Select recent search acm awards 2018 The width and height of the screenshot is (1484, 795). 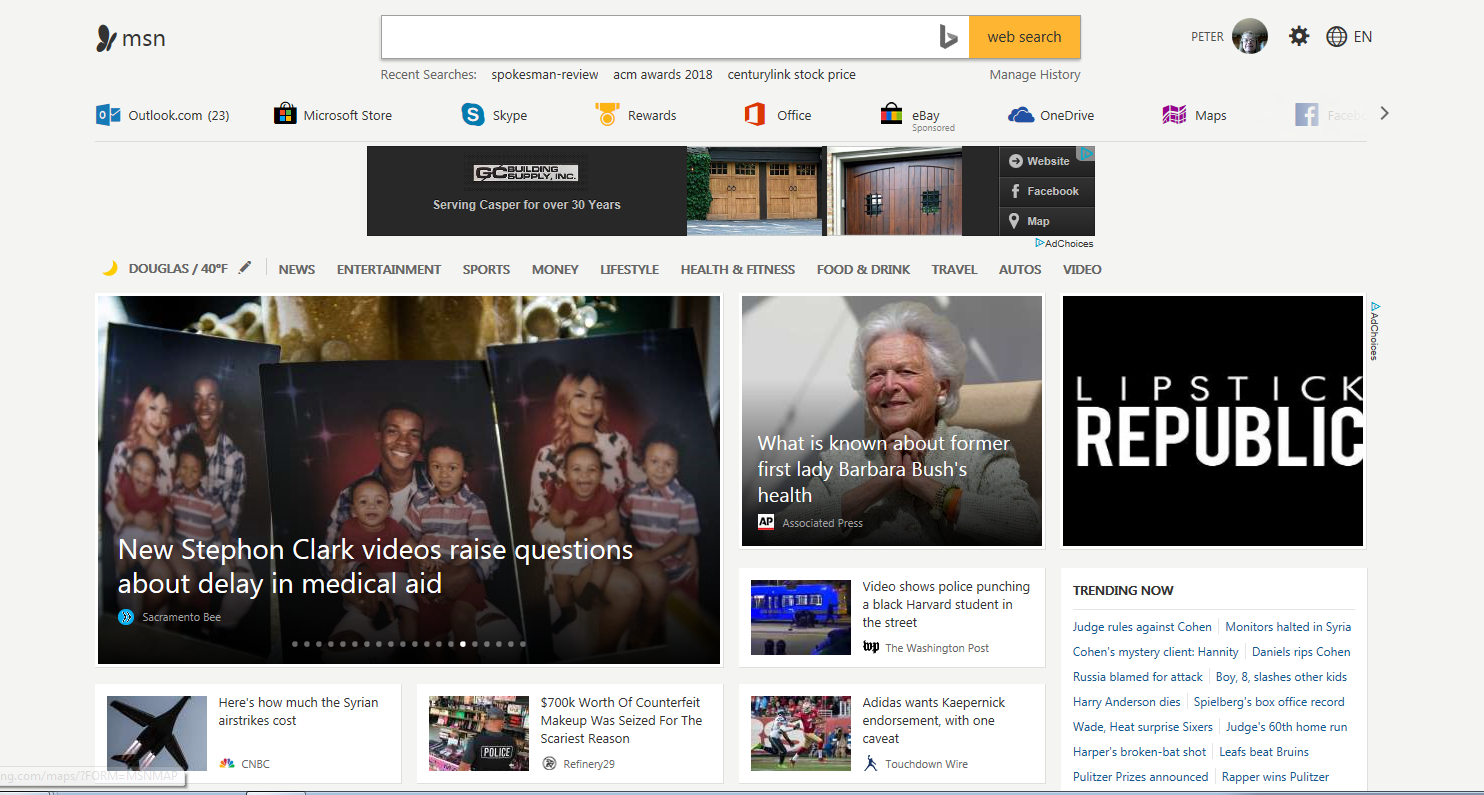(x=663, y=74)
